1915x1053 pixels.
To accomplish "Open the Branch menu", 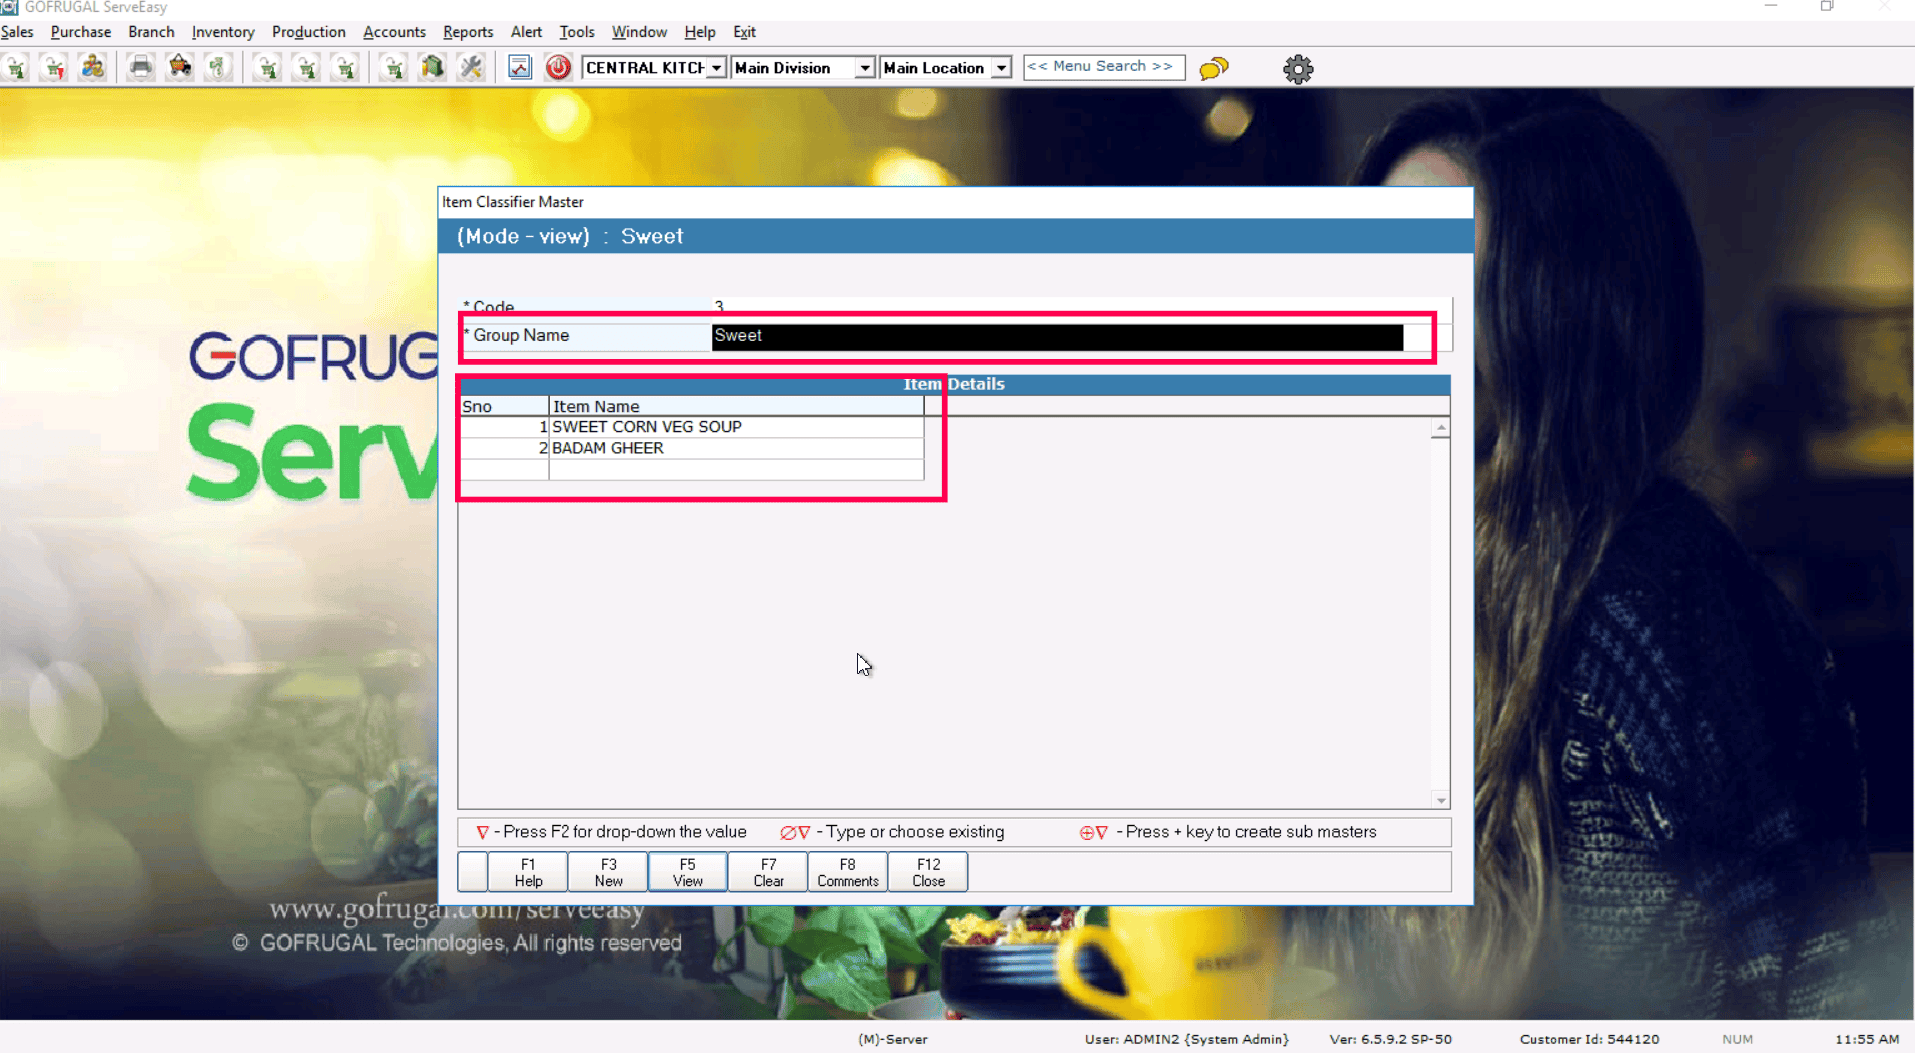I will click(x=151, y=32).
